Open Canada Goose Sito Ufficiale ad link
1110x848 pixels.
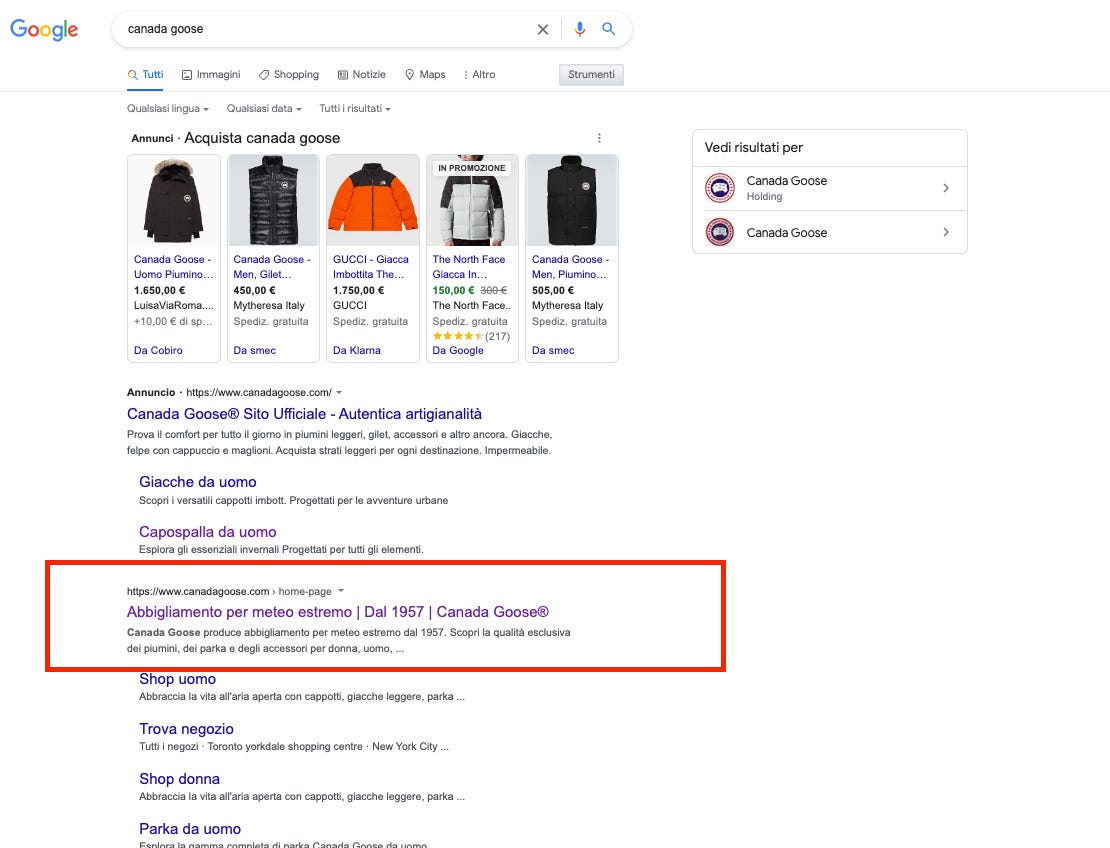(x=304, y=414)
